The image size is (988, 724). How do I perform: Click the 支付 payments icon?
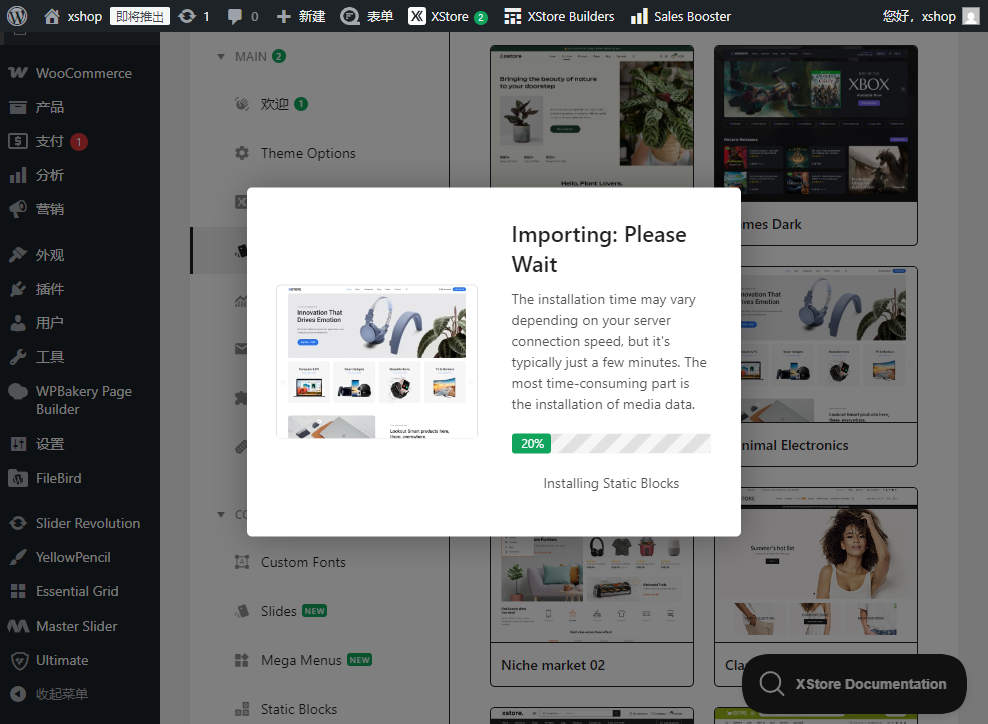click(18, 141)
